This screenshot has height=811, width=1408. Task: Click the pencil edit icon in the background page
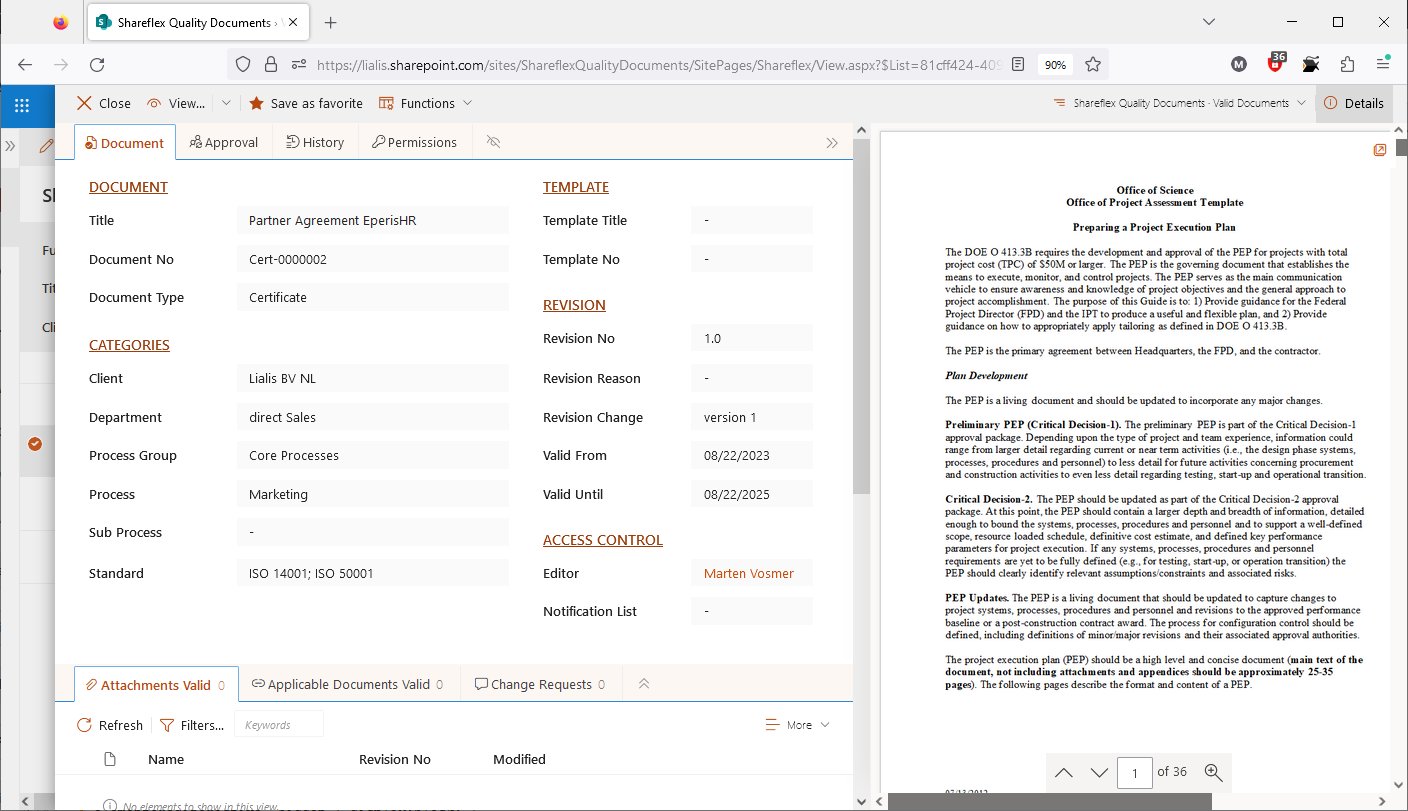[46, 146]
